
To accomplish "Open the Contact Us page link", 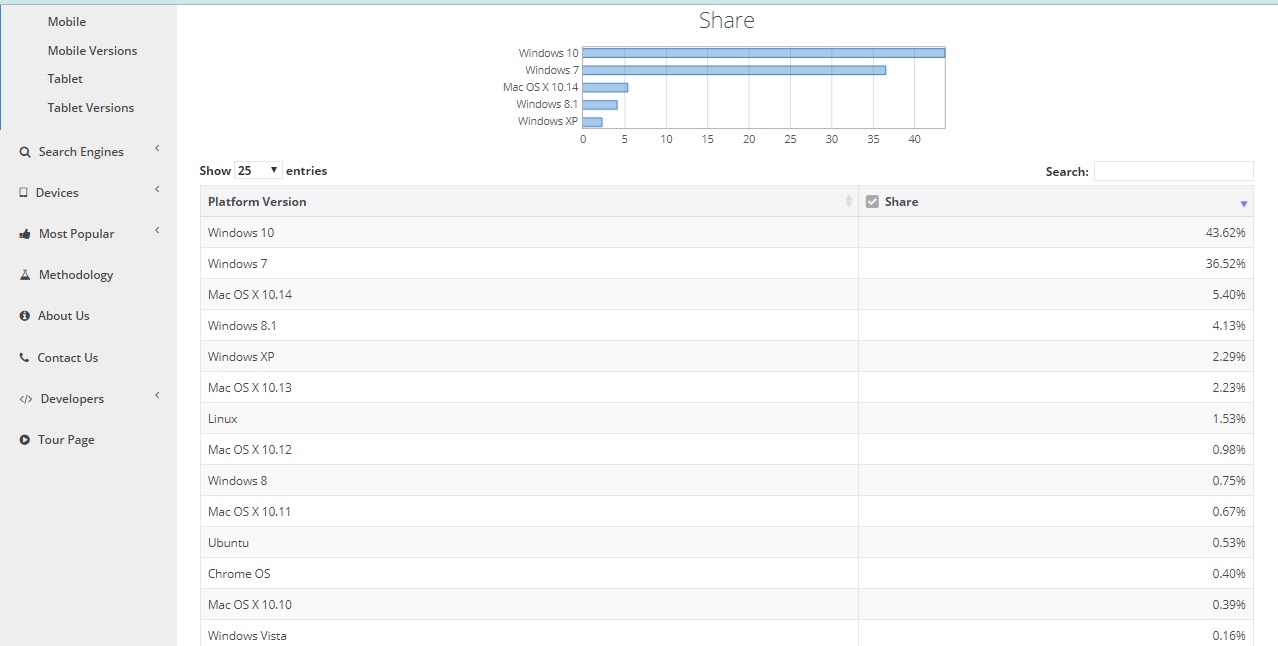I will [x=68, y=358].
